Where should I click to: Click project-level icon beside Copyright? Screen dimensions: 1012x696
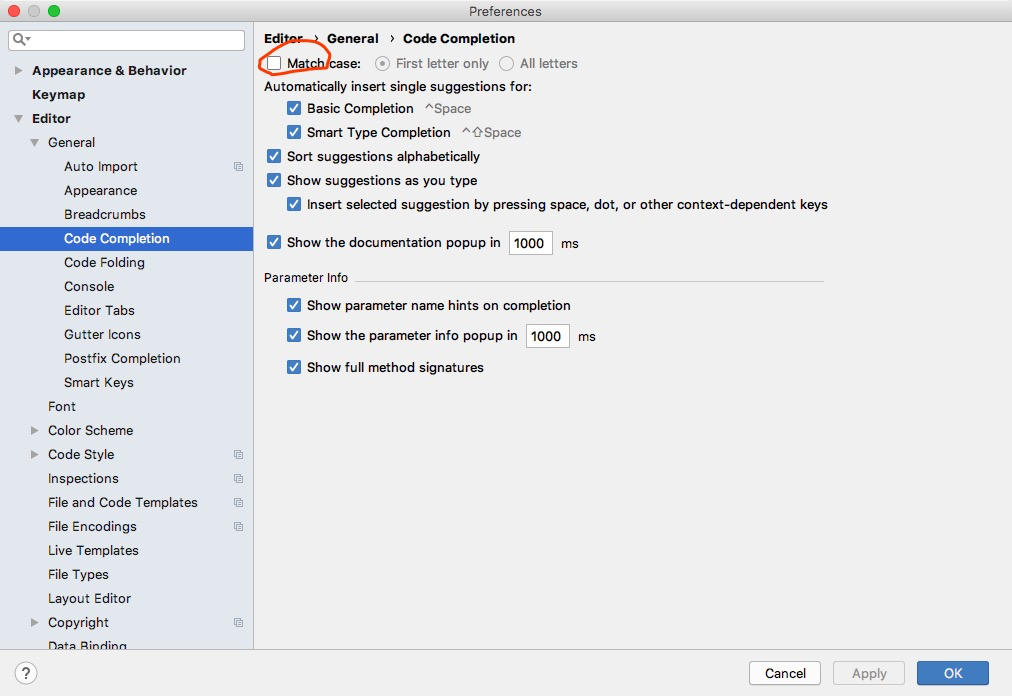click(238, 622)
